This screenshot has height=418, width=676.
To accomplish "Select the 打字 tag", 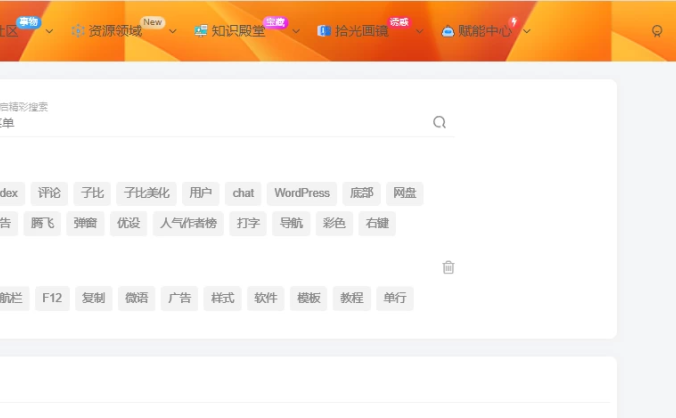I will pyautogui.click(x=248, y=223).
